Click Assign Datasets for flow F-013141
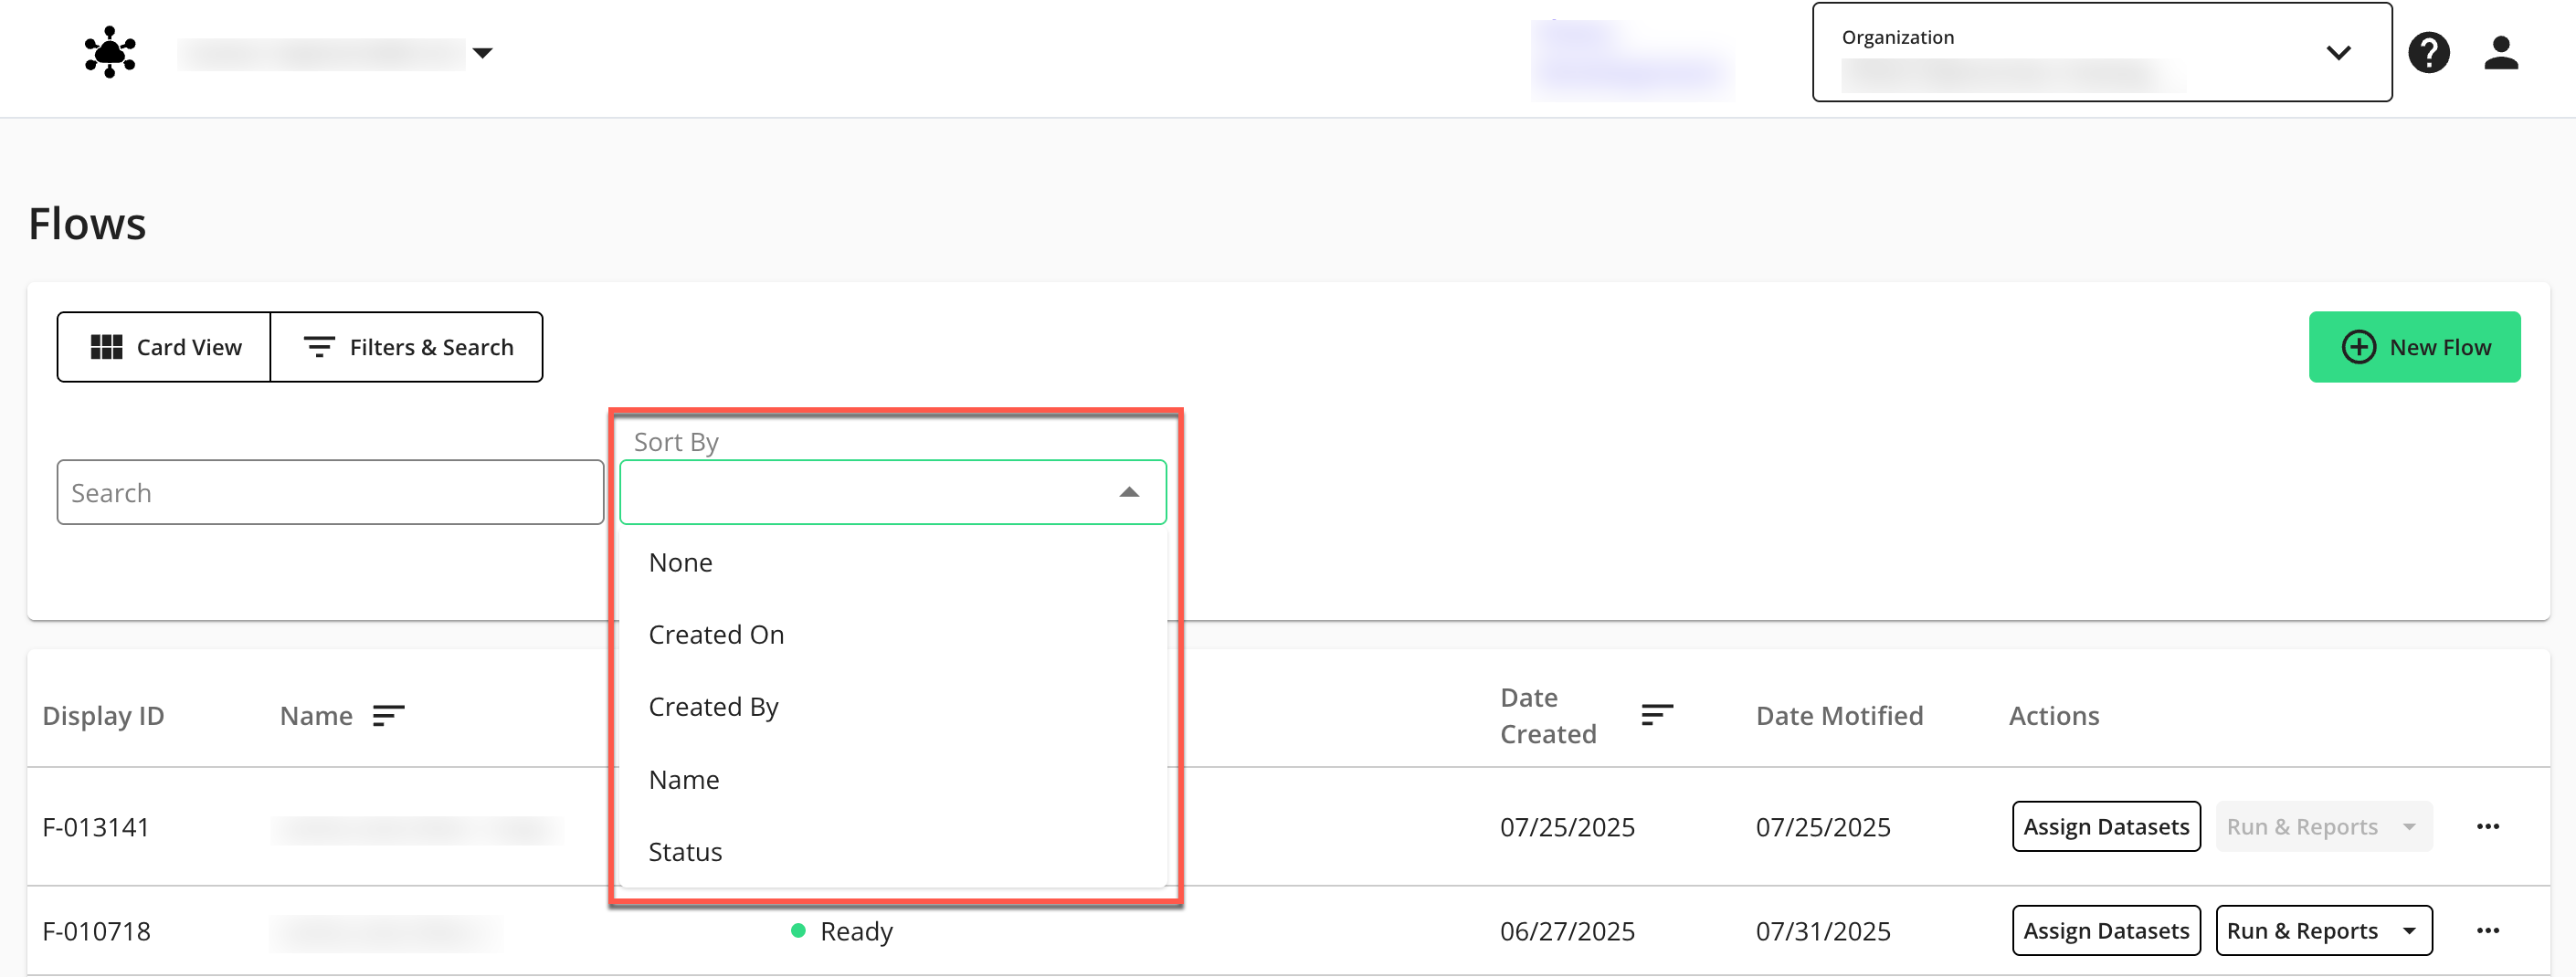The width and height of the screenshot is (2576, 977). pos(2105,826)
